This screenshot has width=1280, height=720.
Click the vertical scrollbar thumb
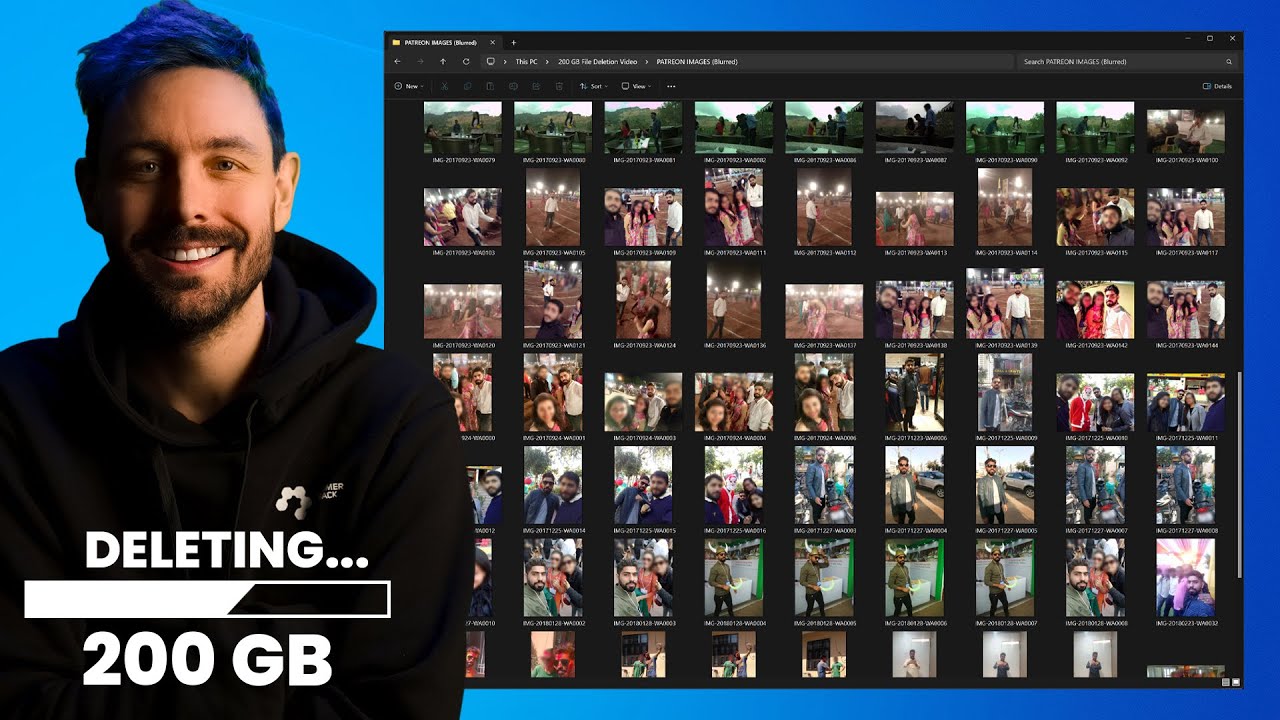click(x=1238, y=475)
